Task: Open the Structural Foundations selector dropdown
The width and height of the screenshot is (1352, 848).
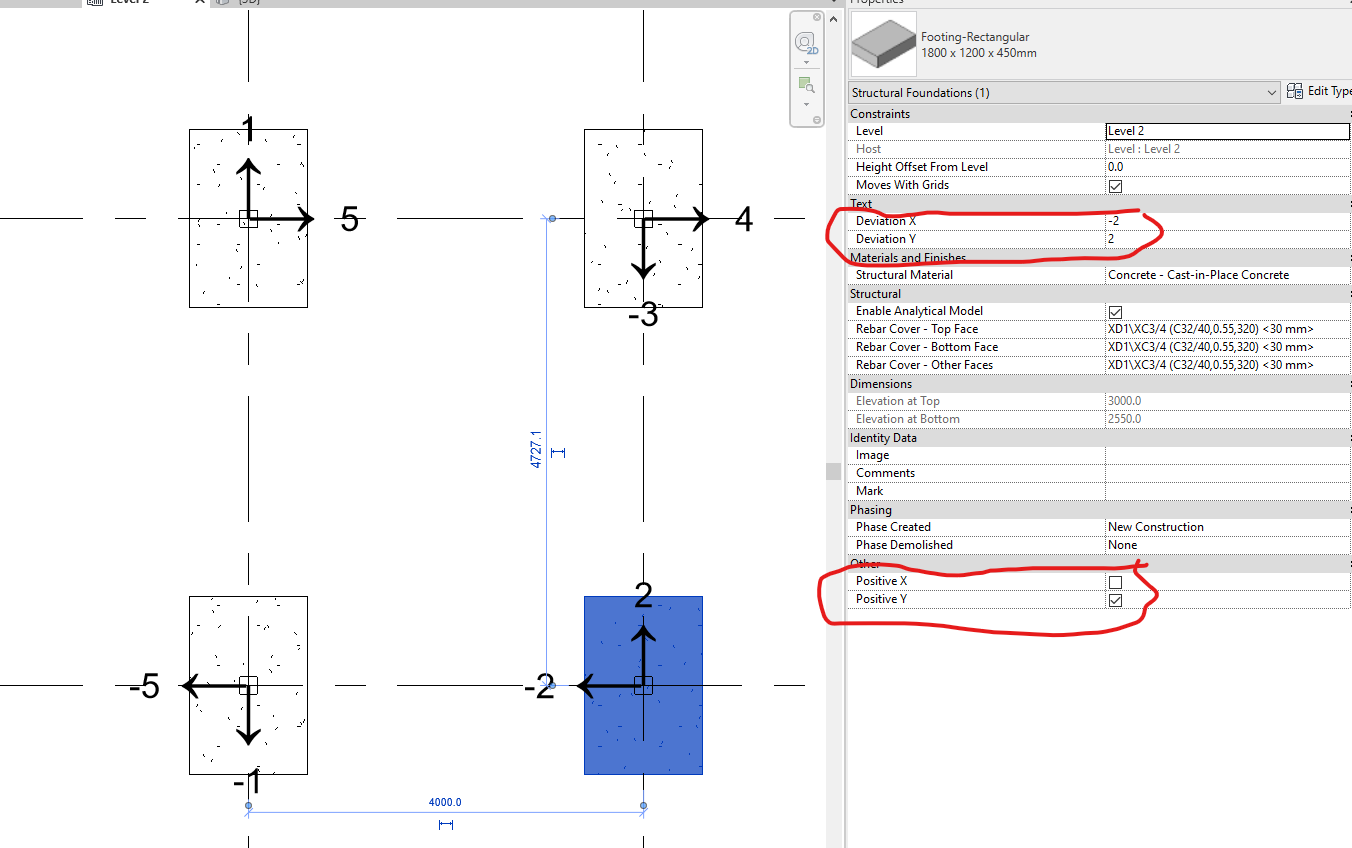Action: [x=1274, y=92]
